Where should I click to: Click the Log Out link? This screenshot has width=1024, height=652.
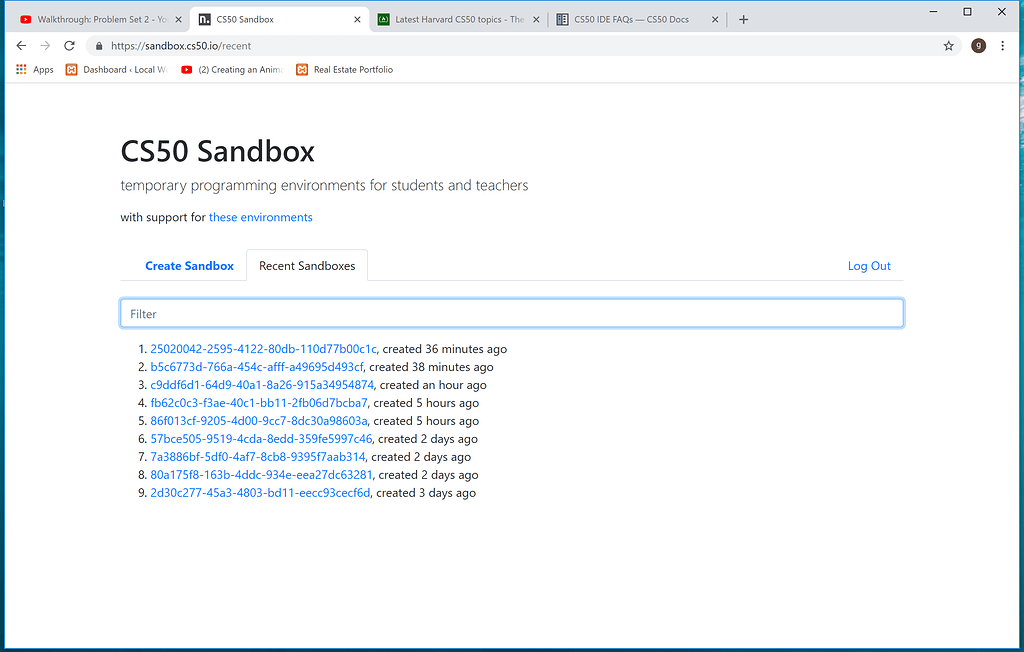pyautogui.click(x=868, y=265)
